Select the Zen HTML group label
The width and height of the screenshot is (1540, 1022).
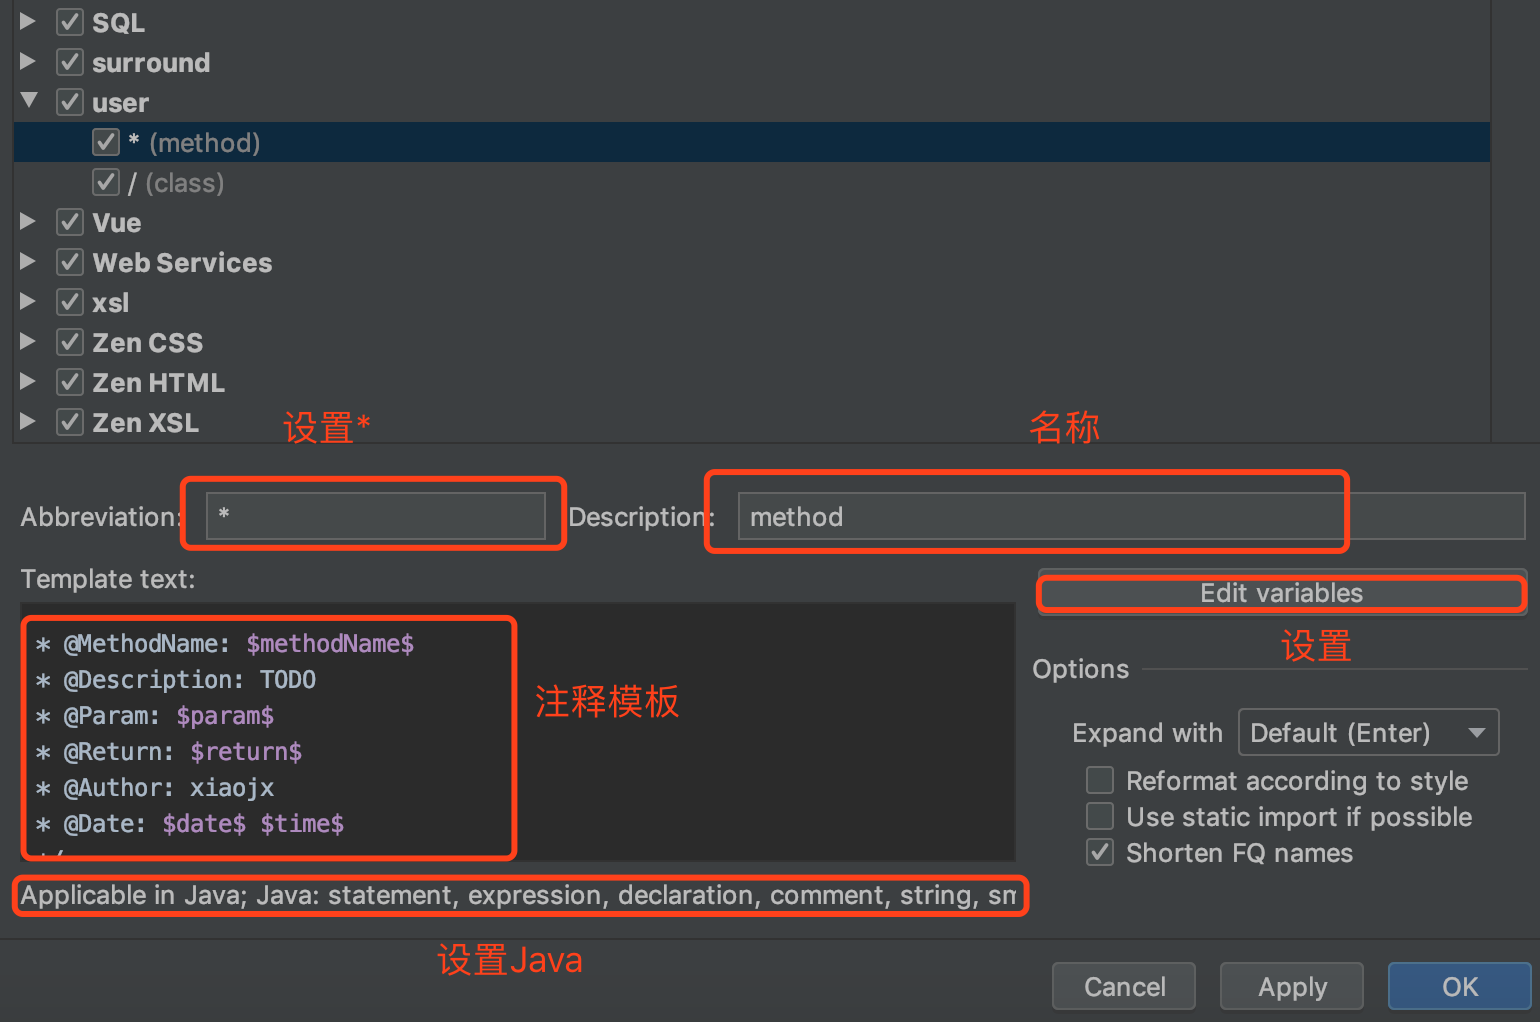click(x=159, y=382)
